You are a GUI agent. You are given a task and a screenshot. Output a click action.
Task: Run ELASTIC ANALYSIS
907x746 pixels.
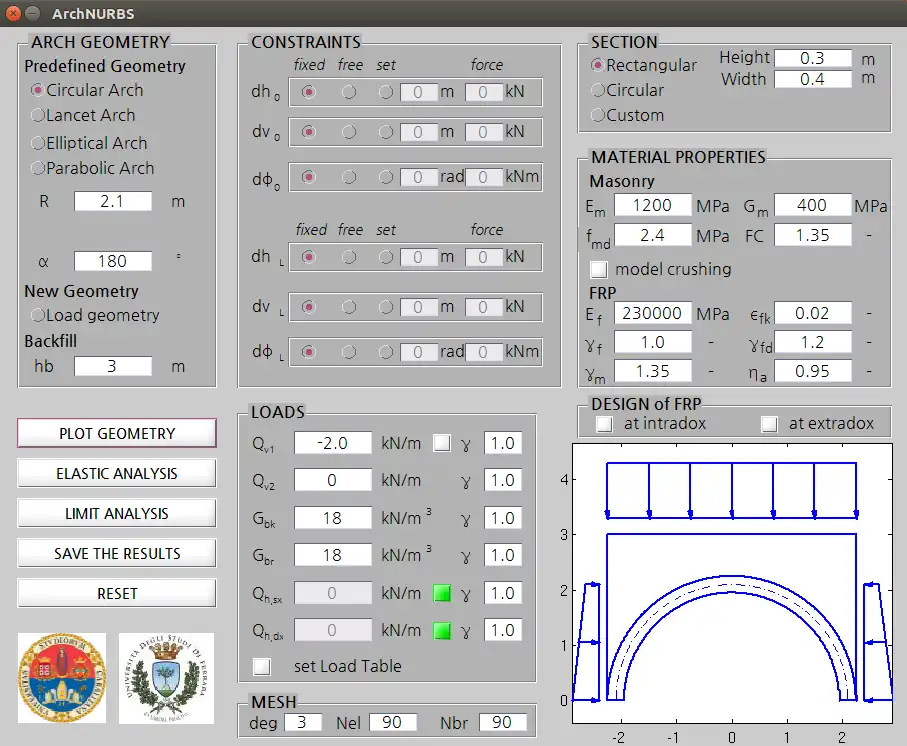coord(116,473)
